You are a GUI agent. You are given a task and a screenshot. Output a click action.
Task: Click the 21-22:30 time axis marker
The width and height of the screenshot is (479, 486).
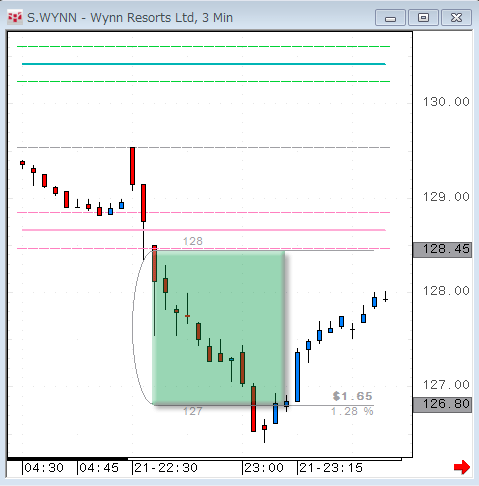pos(166,468)
